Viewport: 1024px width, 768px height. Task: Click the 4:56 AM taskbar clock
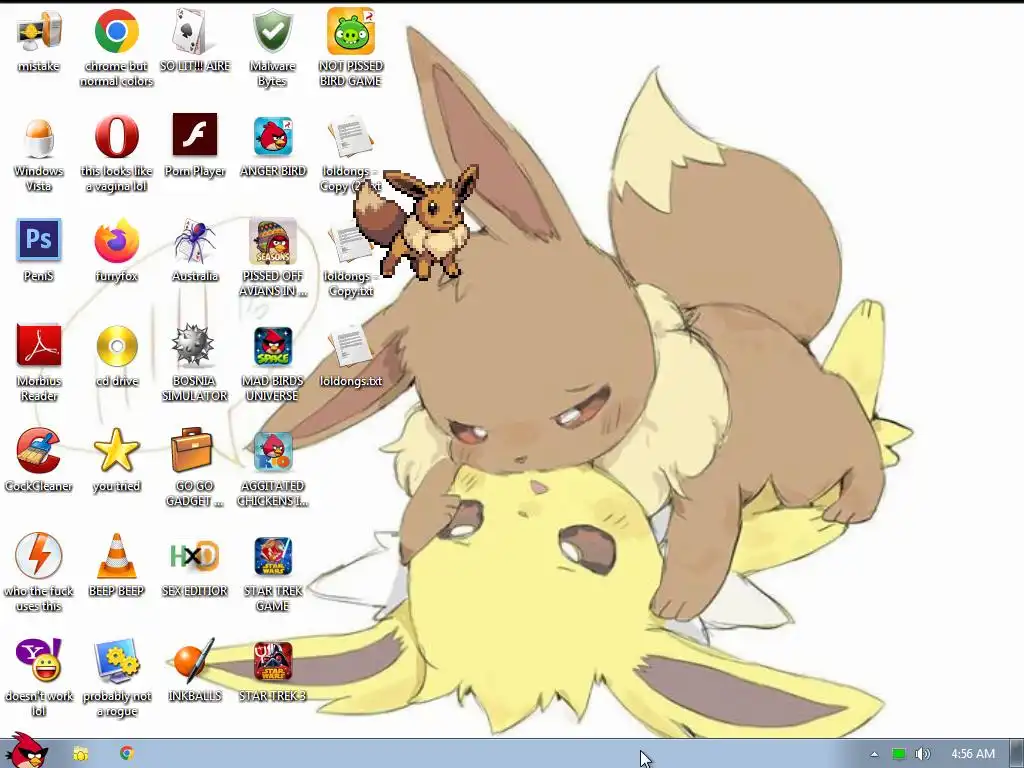[973, 754]
